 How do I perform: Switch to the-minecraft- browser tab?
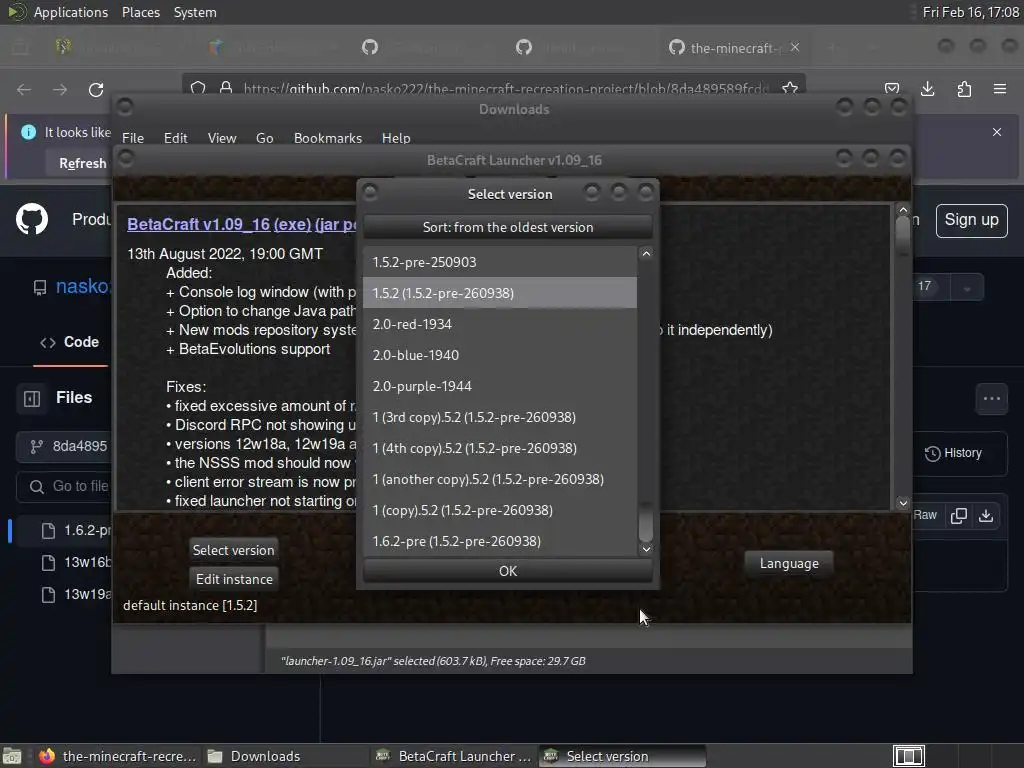pos(735,48)
